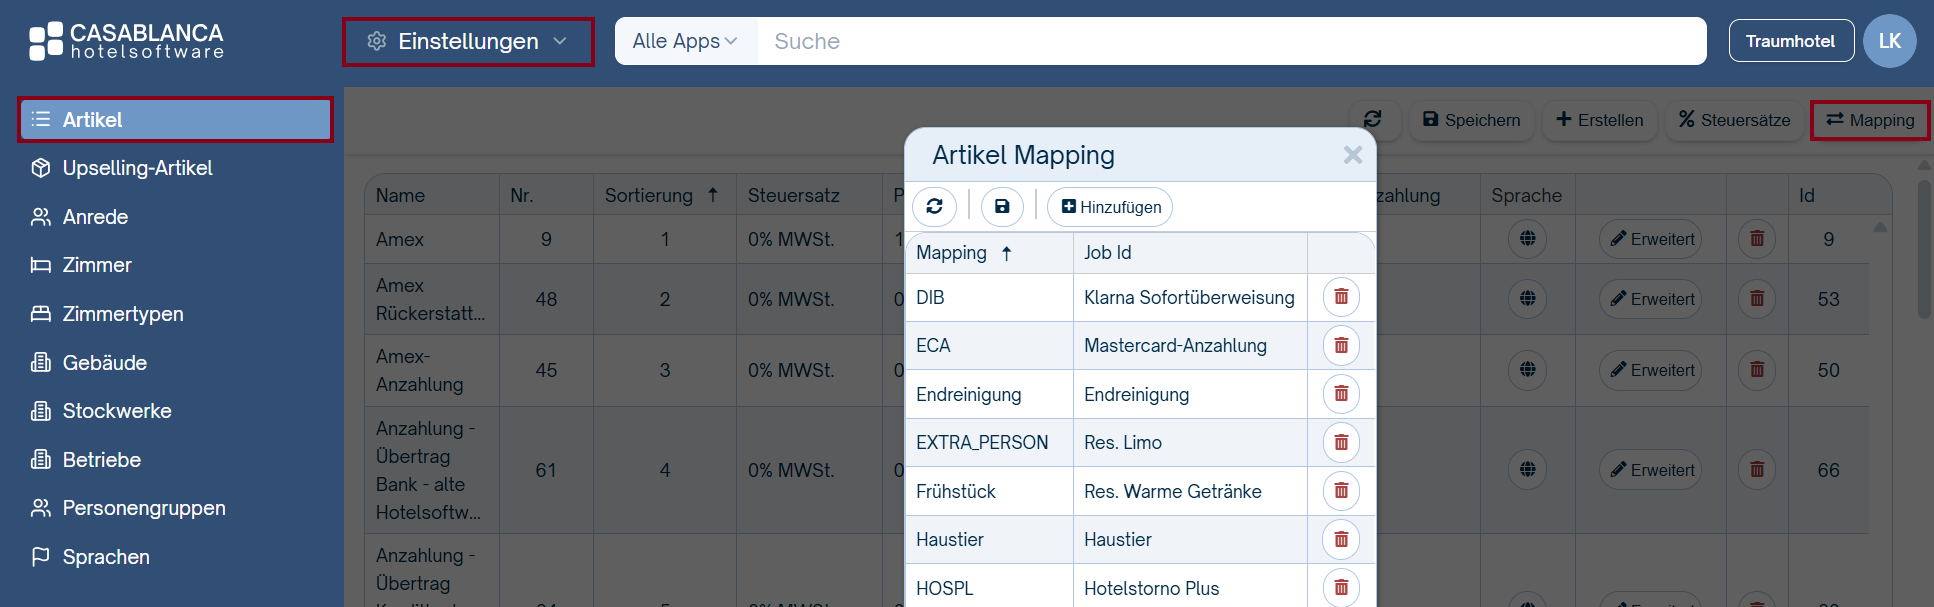Click the Speichern button

(x=1471, y=120)
